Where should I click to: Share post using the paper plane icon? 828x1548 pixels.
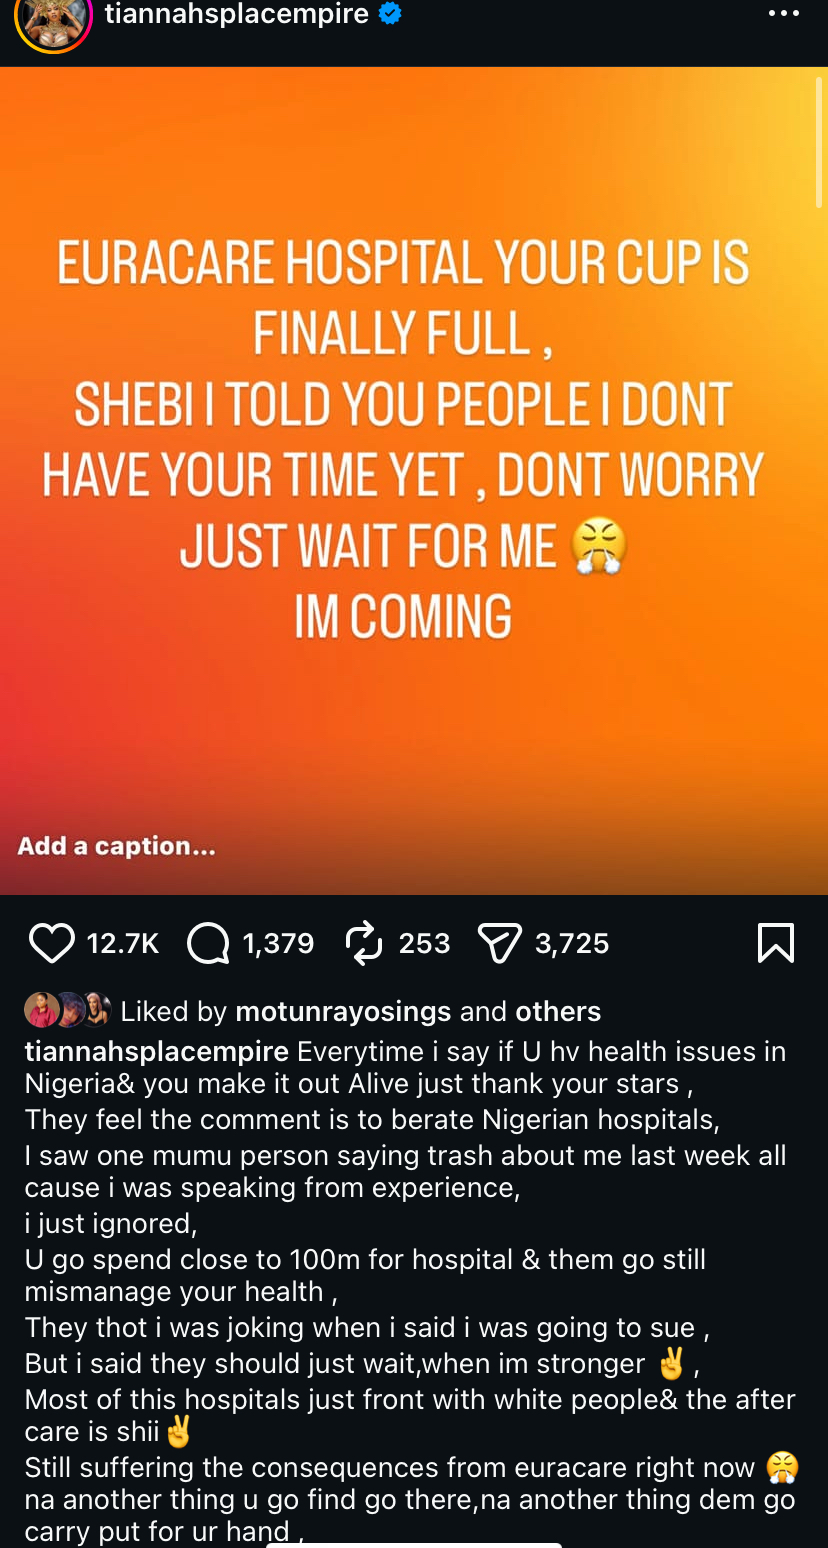pos(500,943)
